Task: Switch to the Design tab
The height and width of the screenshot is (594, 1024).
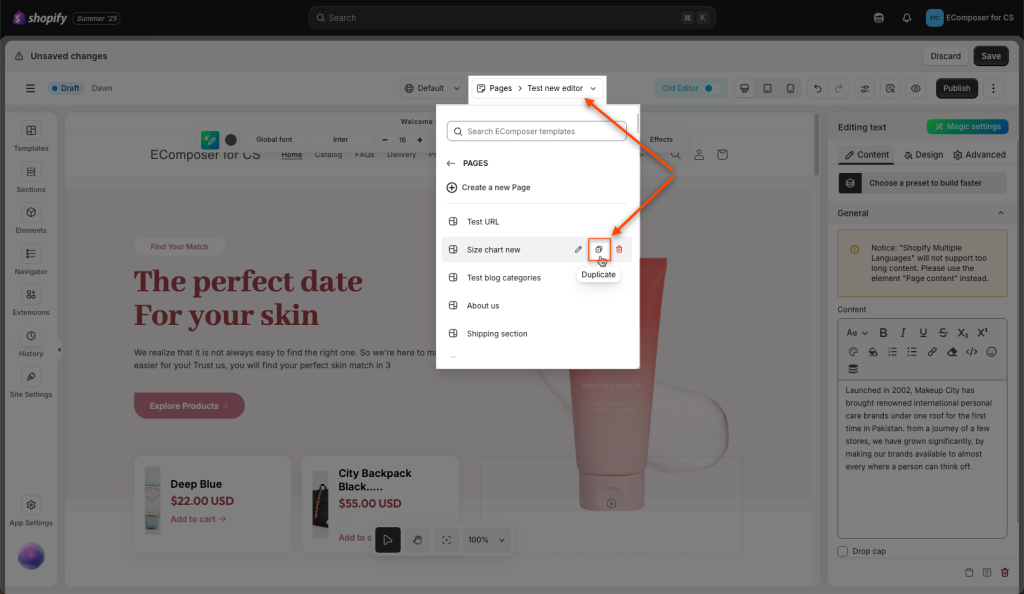Action: pos(923,155)
